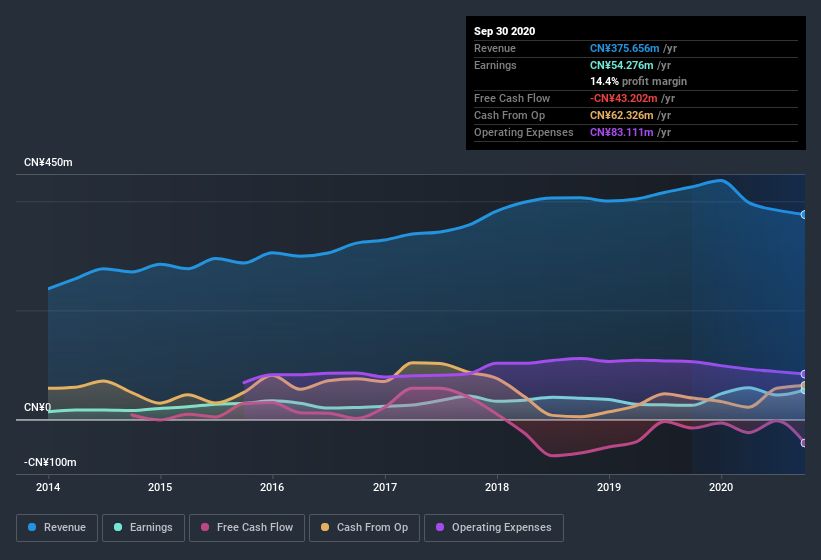Click the -CN¥43.202m free cash flow value
Image resolution: width=821 pixels, height=560 pixels.
point(624,98)
